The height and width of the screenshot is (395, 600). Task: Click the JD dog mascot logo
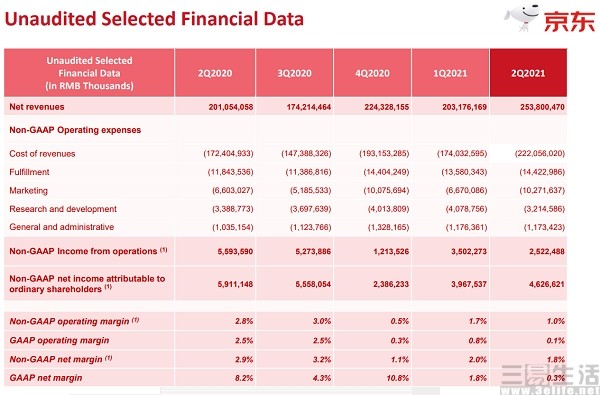tap(521, 17)
